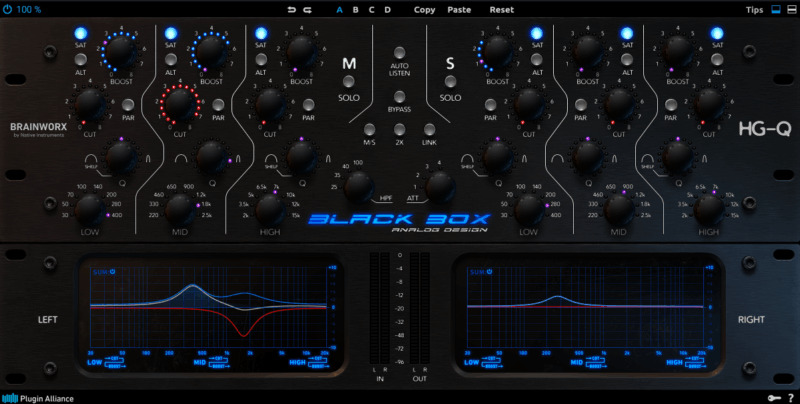Enable ALT on M channel LOW band
The height and width of the screenshot is (404, 800).
click(81, 59)
